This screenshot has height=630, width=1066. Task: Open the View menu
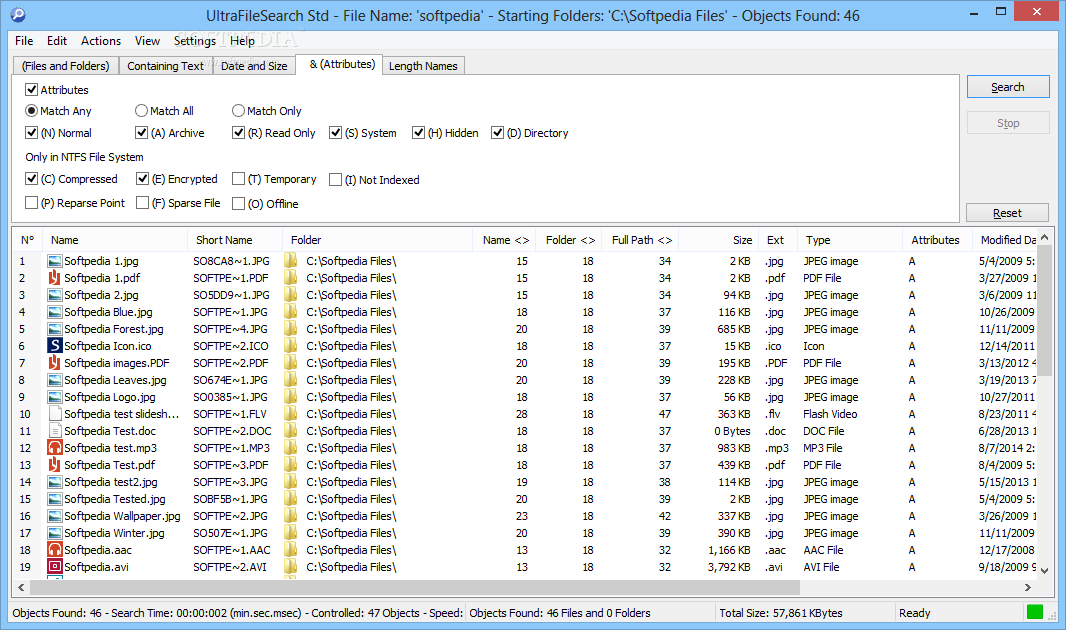(147, 41)
